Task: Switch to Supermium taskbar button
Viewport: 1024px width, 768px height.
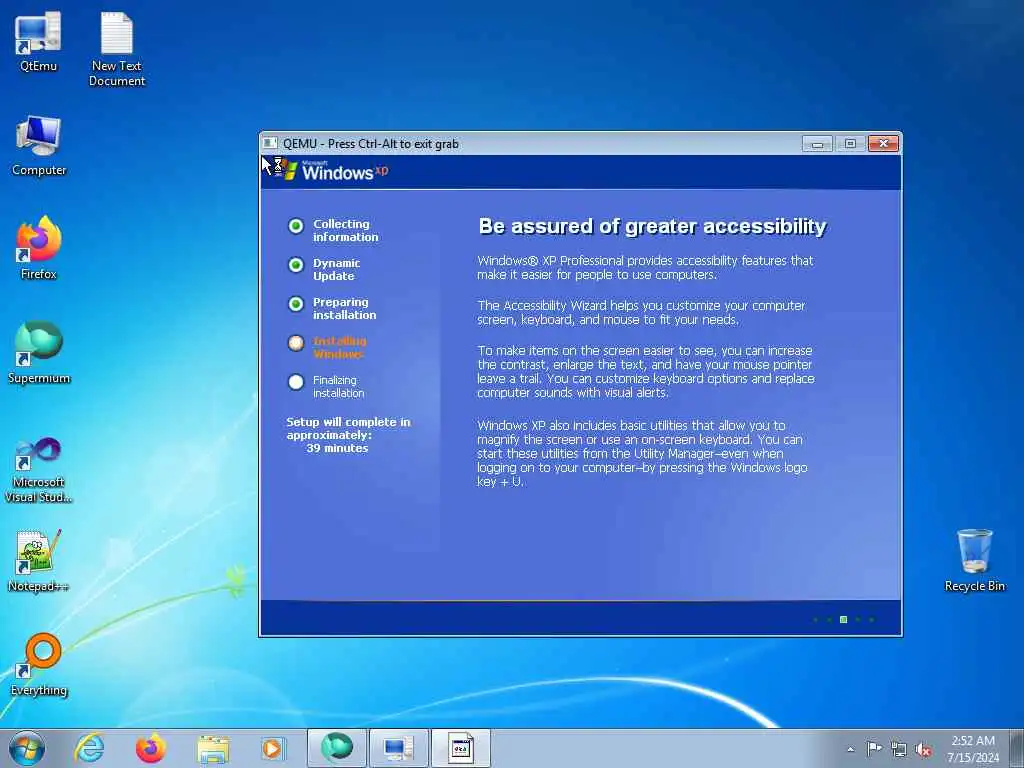Action: pos(337,748)
